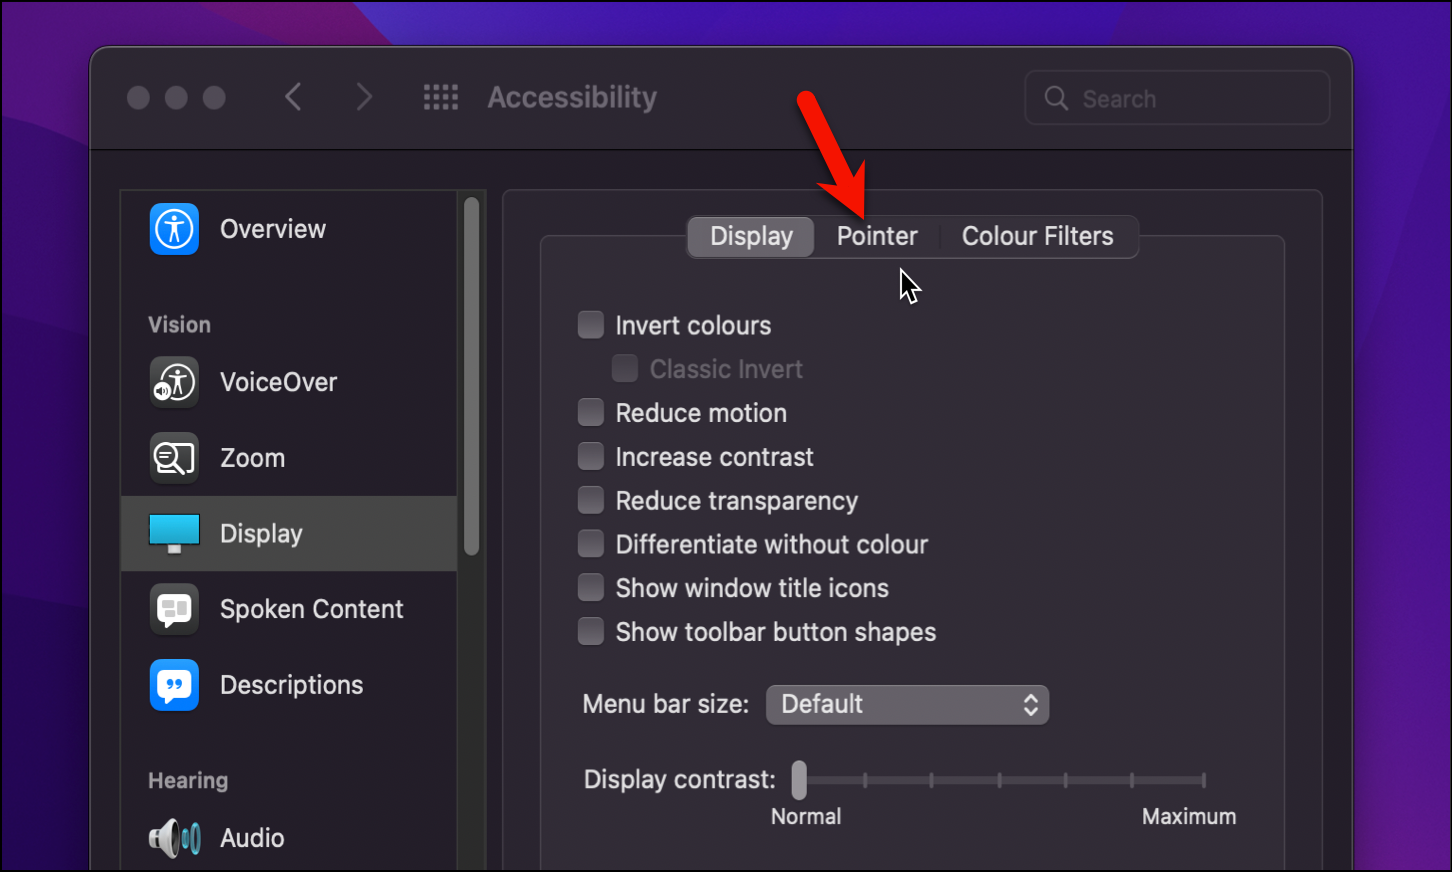Select the Audio row under Hearing
Viewport: 1452px width, 872px height.
pos(289,838)
